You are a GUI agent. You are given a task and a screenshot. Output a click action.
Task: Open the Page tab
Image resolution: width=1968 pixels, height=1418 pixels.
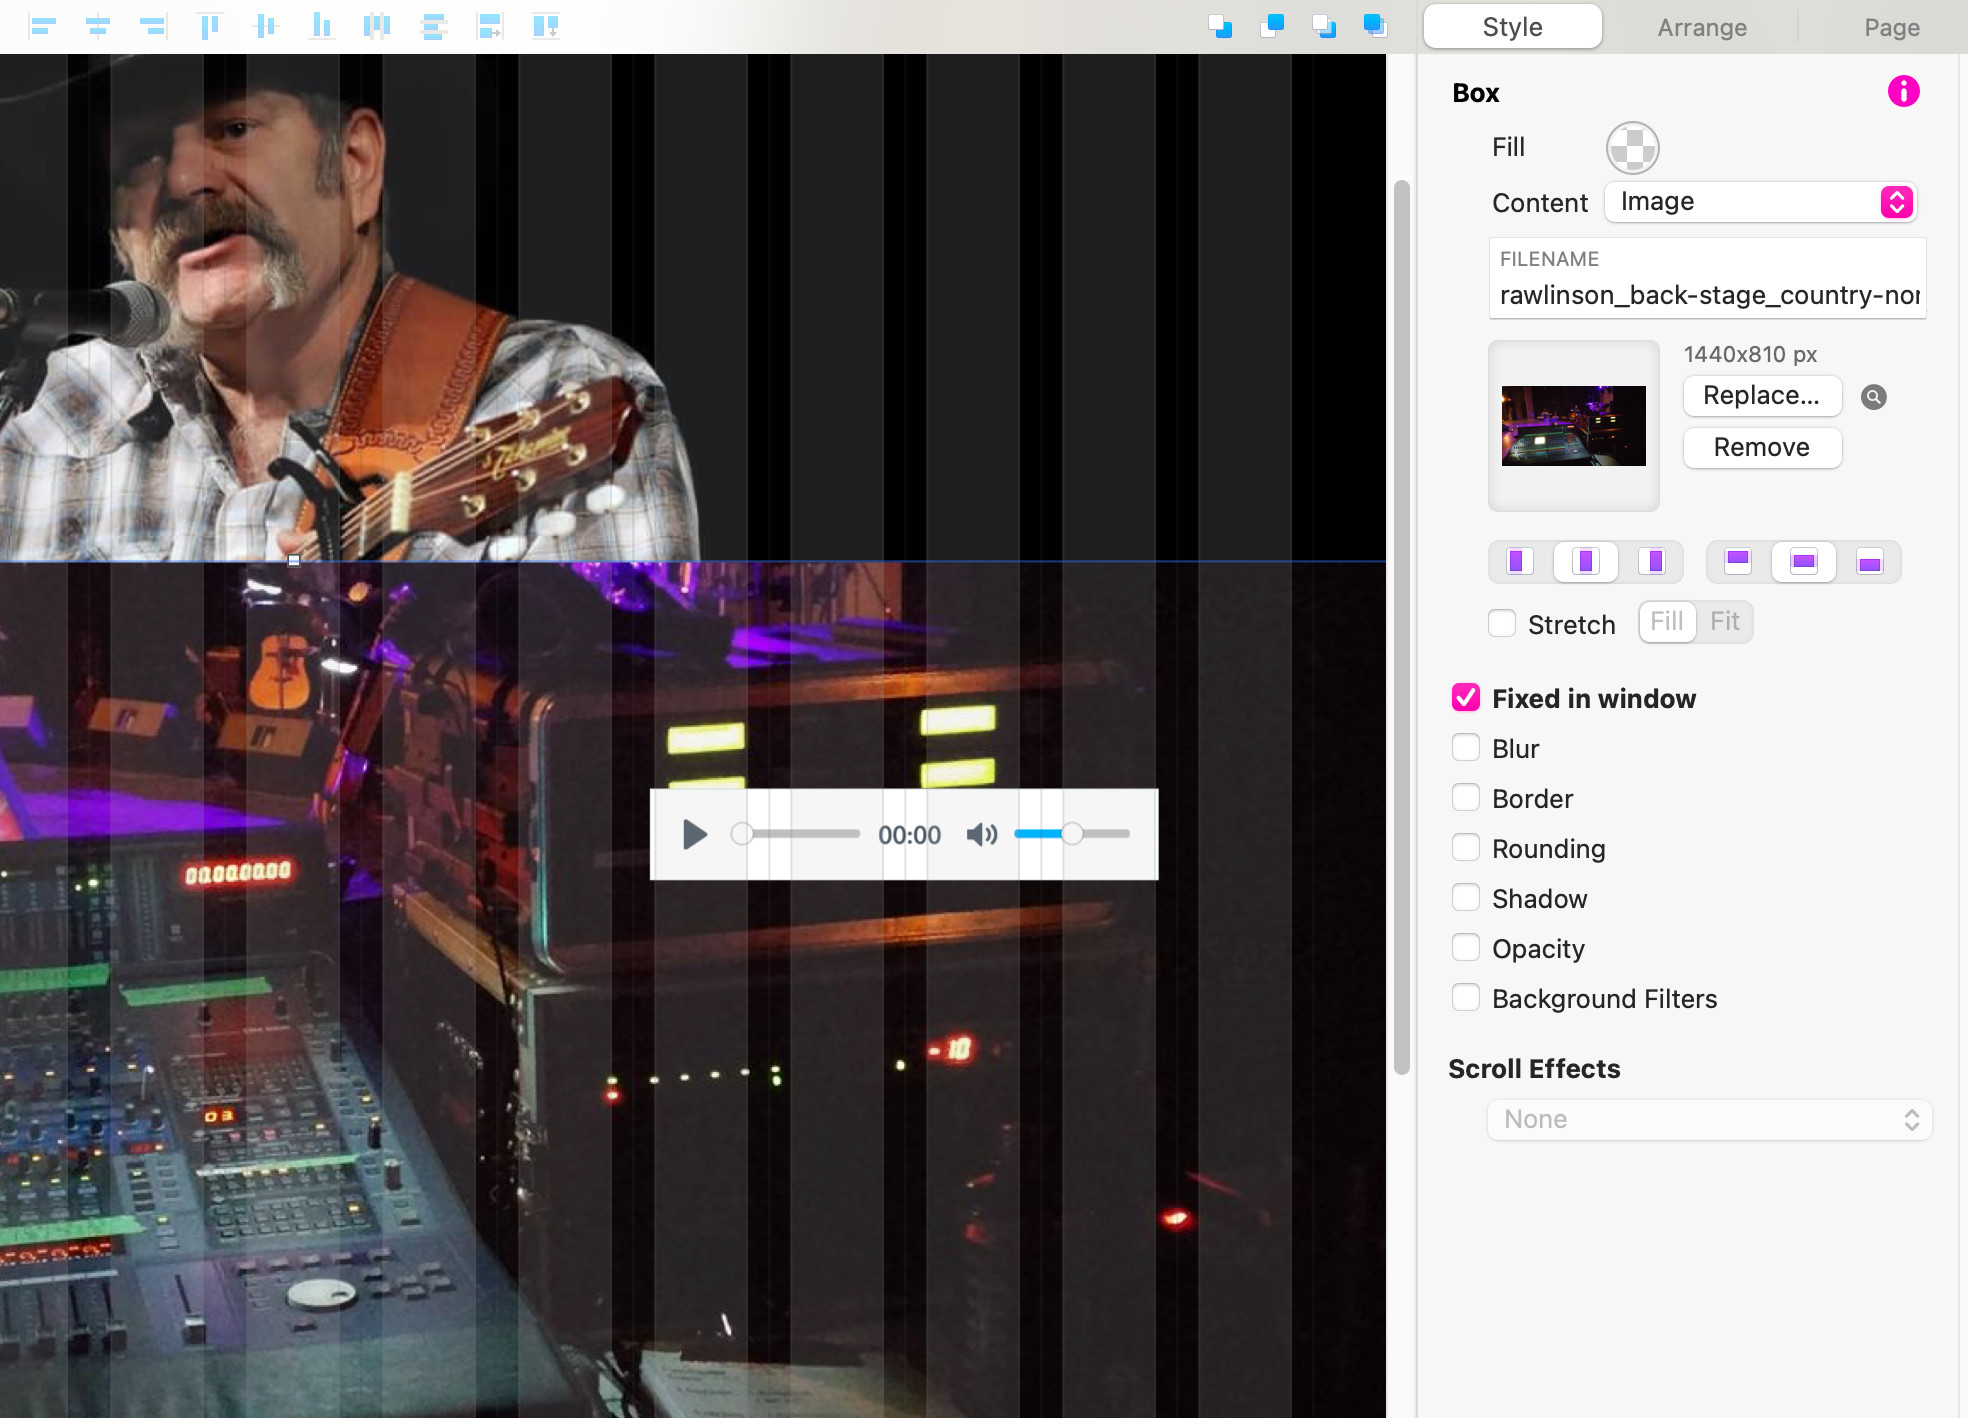[x=1890, y=27]
